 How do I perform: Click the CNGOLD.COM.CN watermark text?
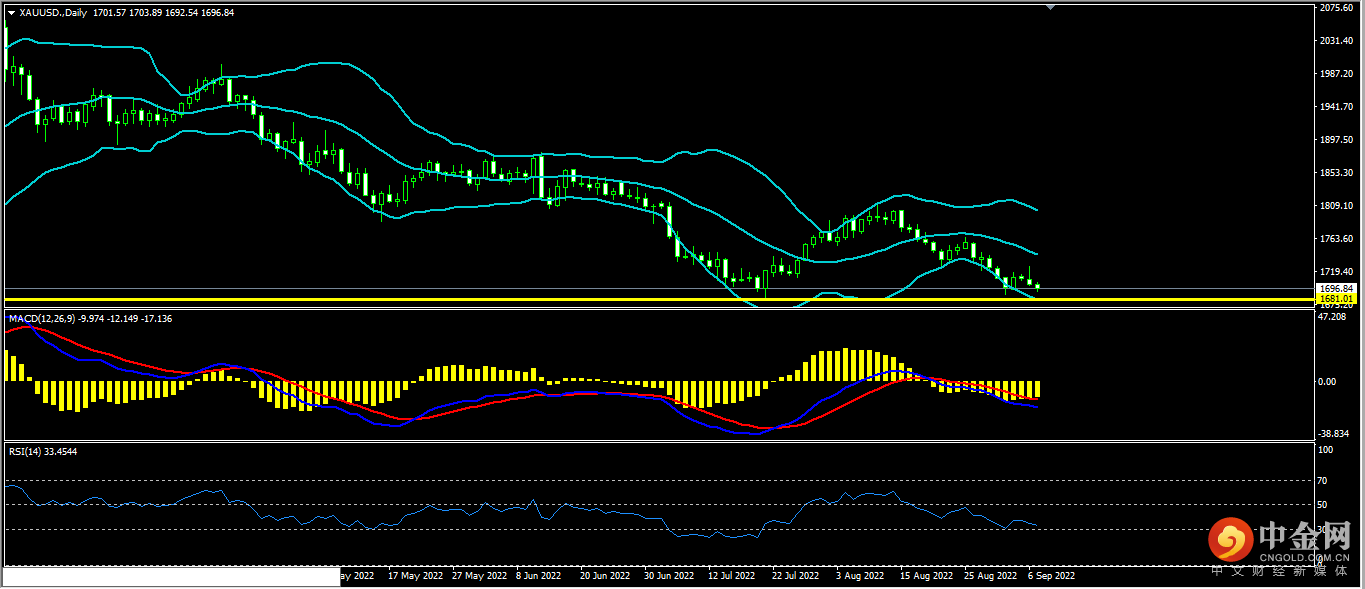(1305, 560)
